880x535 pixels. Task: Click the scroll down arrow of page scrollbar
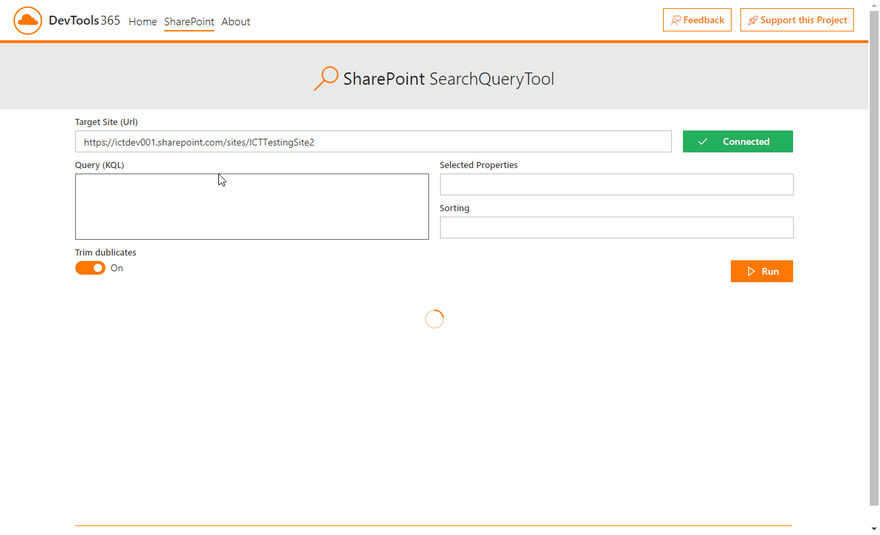[x=874, y=528]
